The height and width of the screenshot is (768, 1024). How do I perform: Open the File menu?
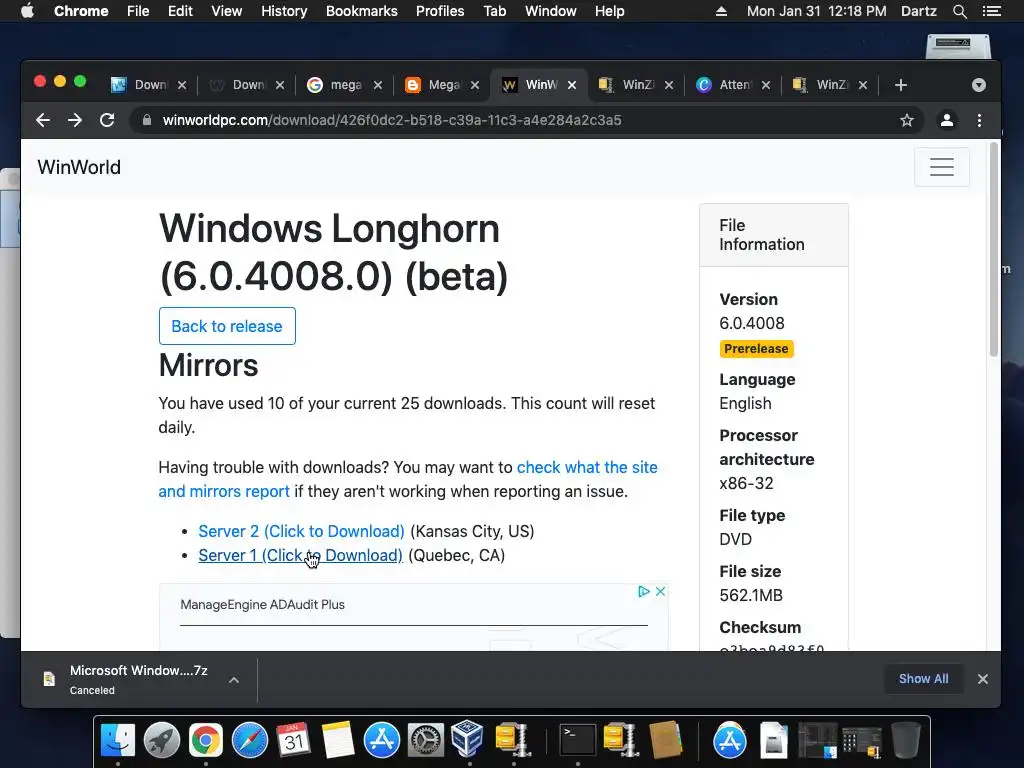tap(138, 11)
